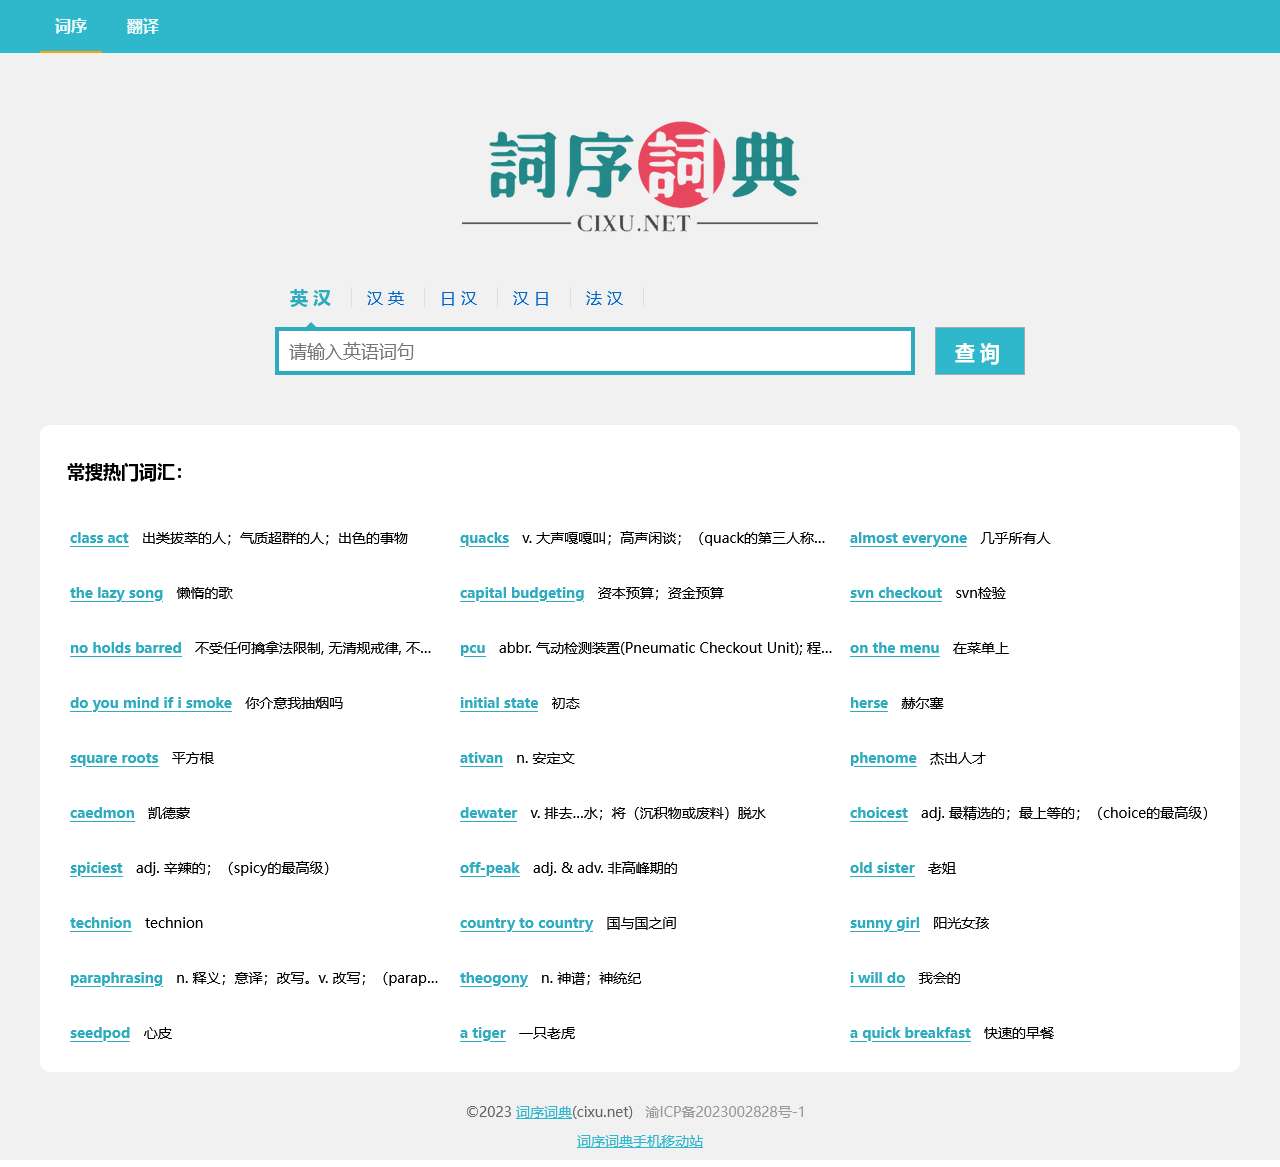Open the 'dewater' word link

pos(489,813)
